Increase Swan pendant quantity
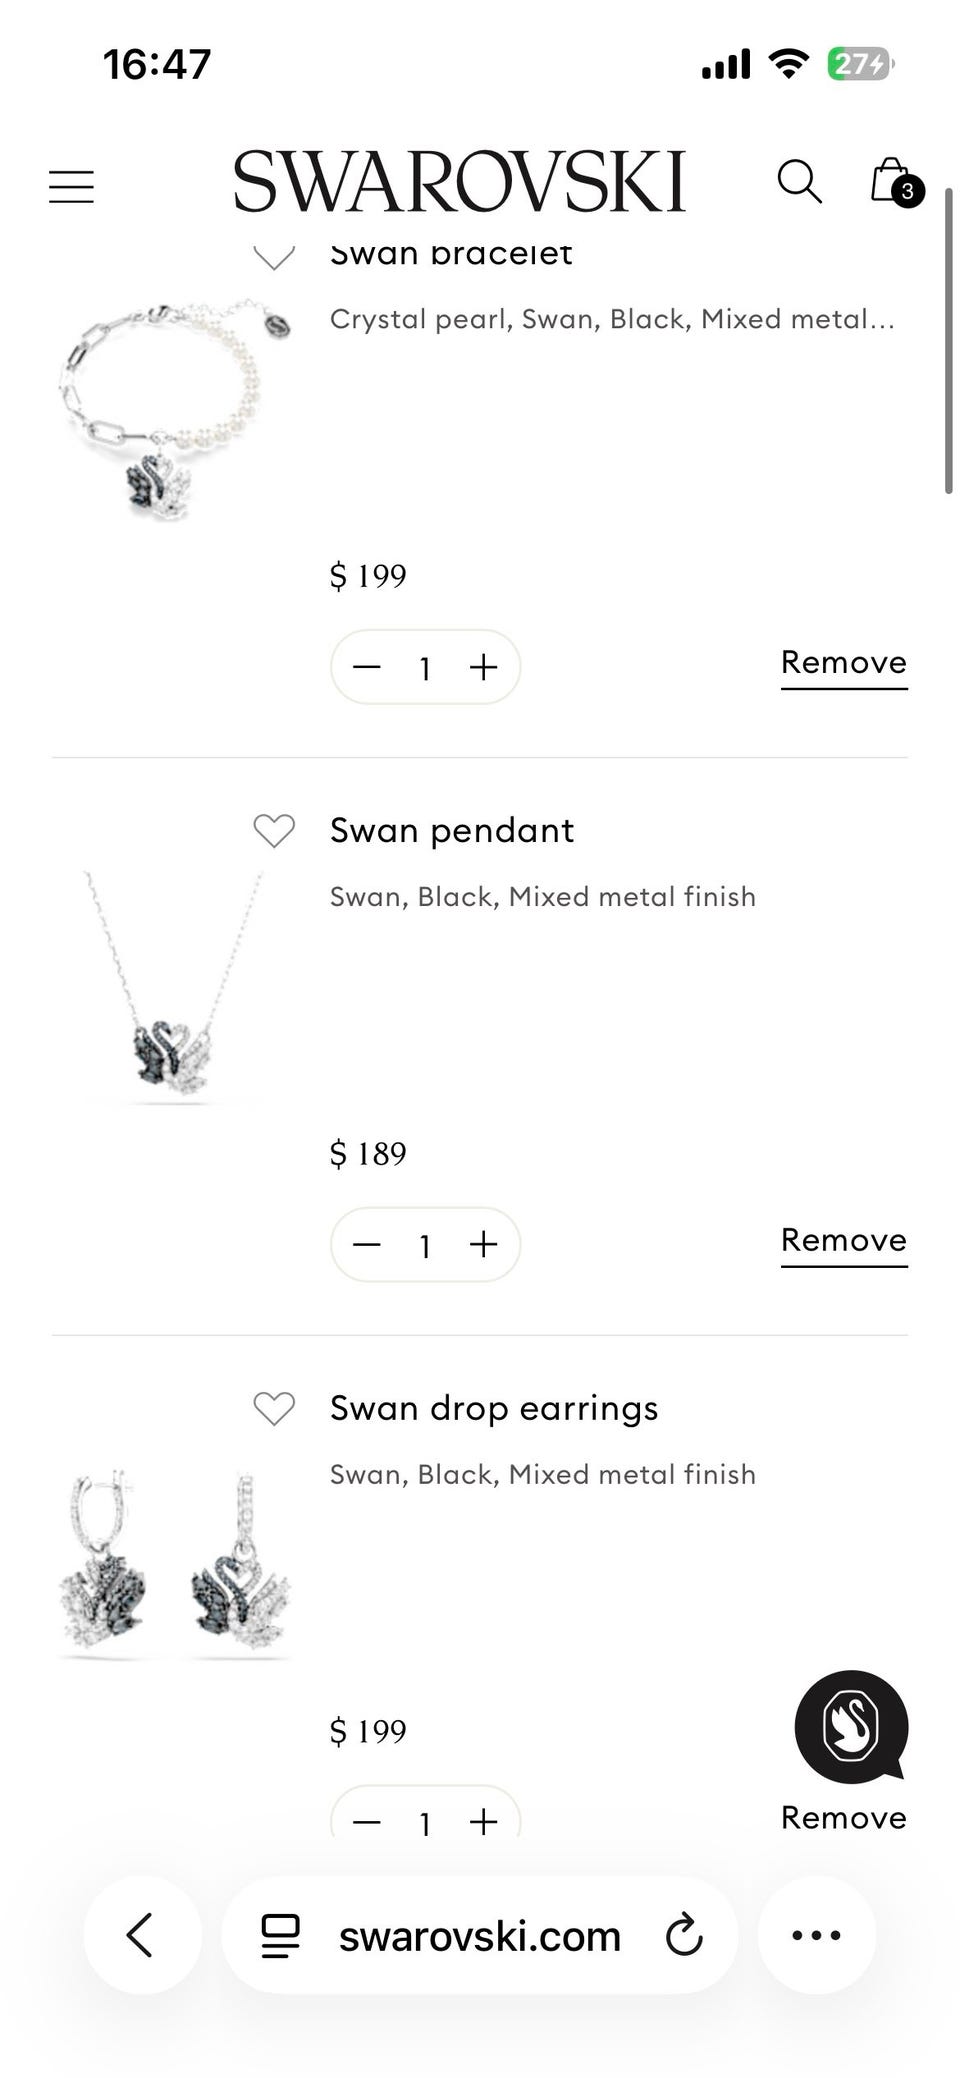The width and height of the screenshot is (960, 2078). click(x=483, y=1244)
